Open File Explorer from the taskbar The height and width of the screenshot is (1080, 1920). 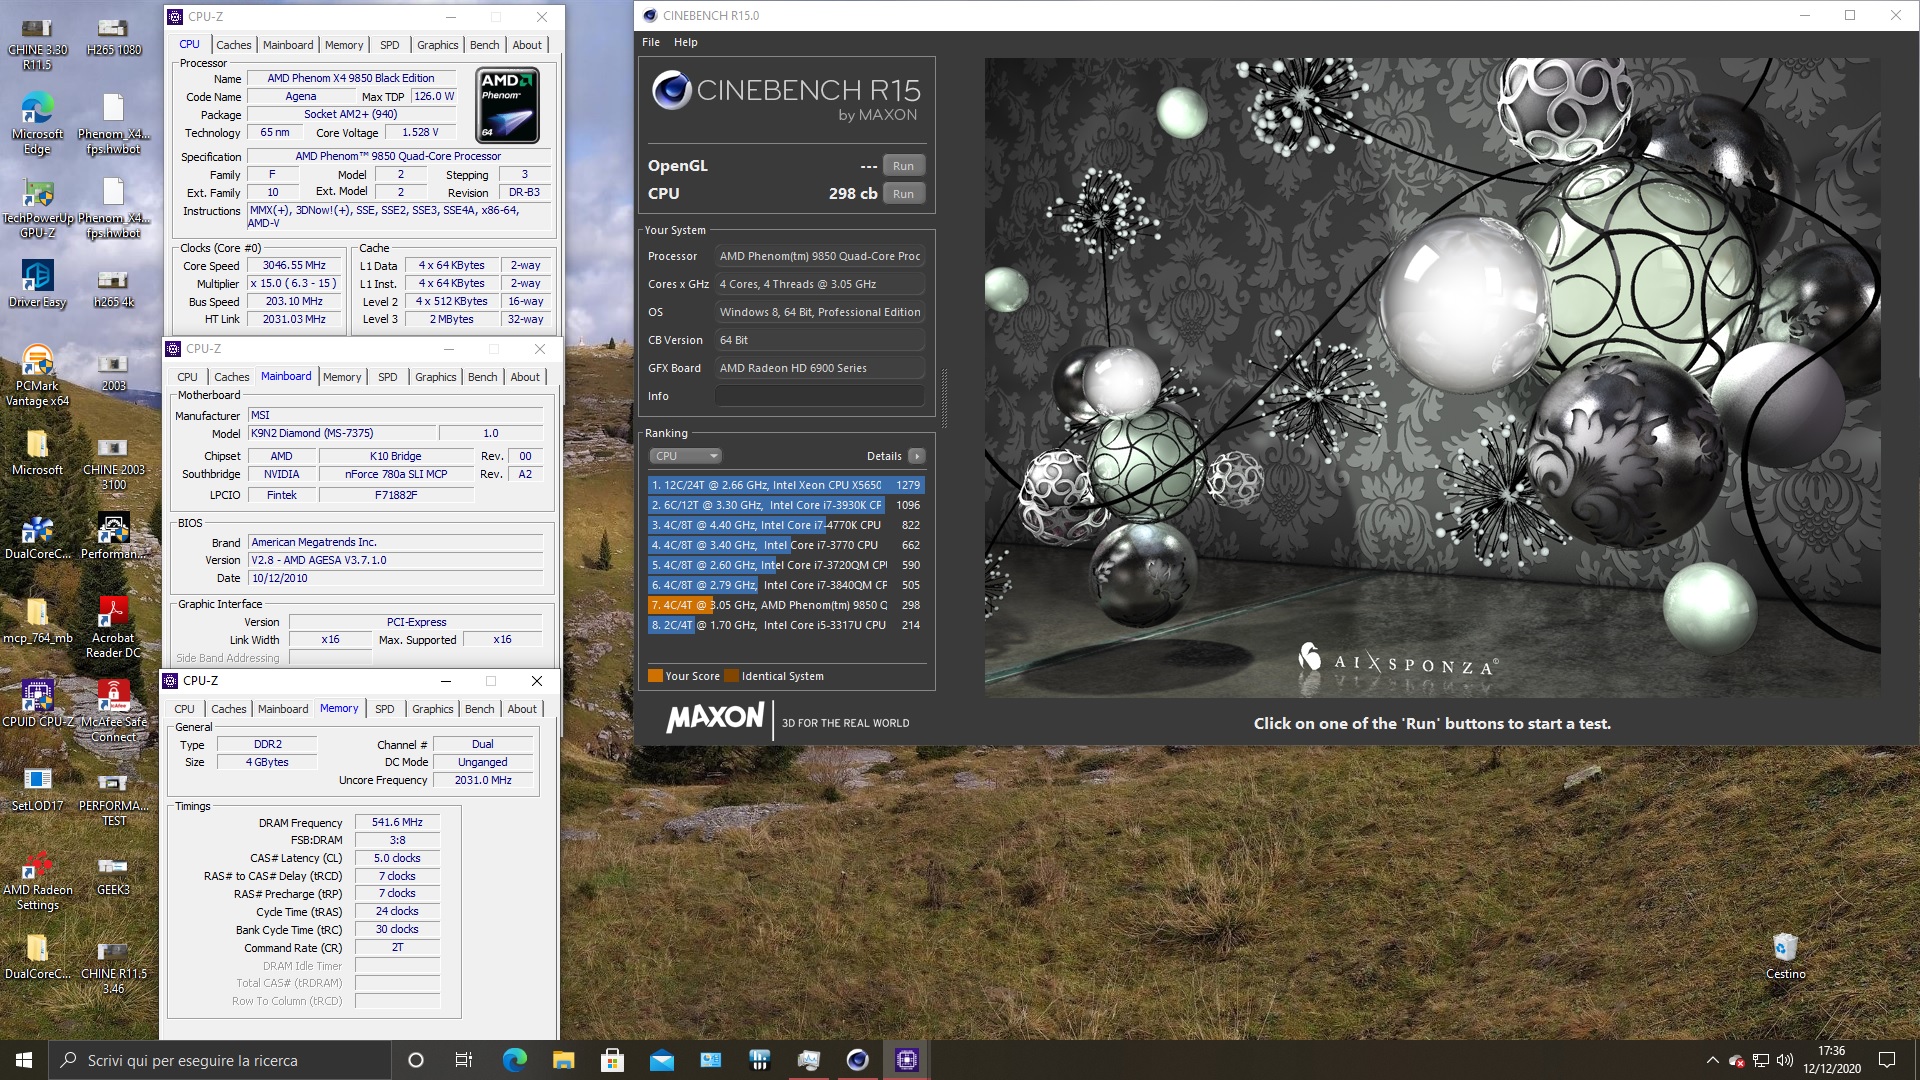point(563,1060)
